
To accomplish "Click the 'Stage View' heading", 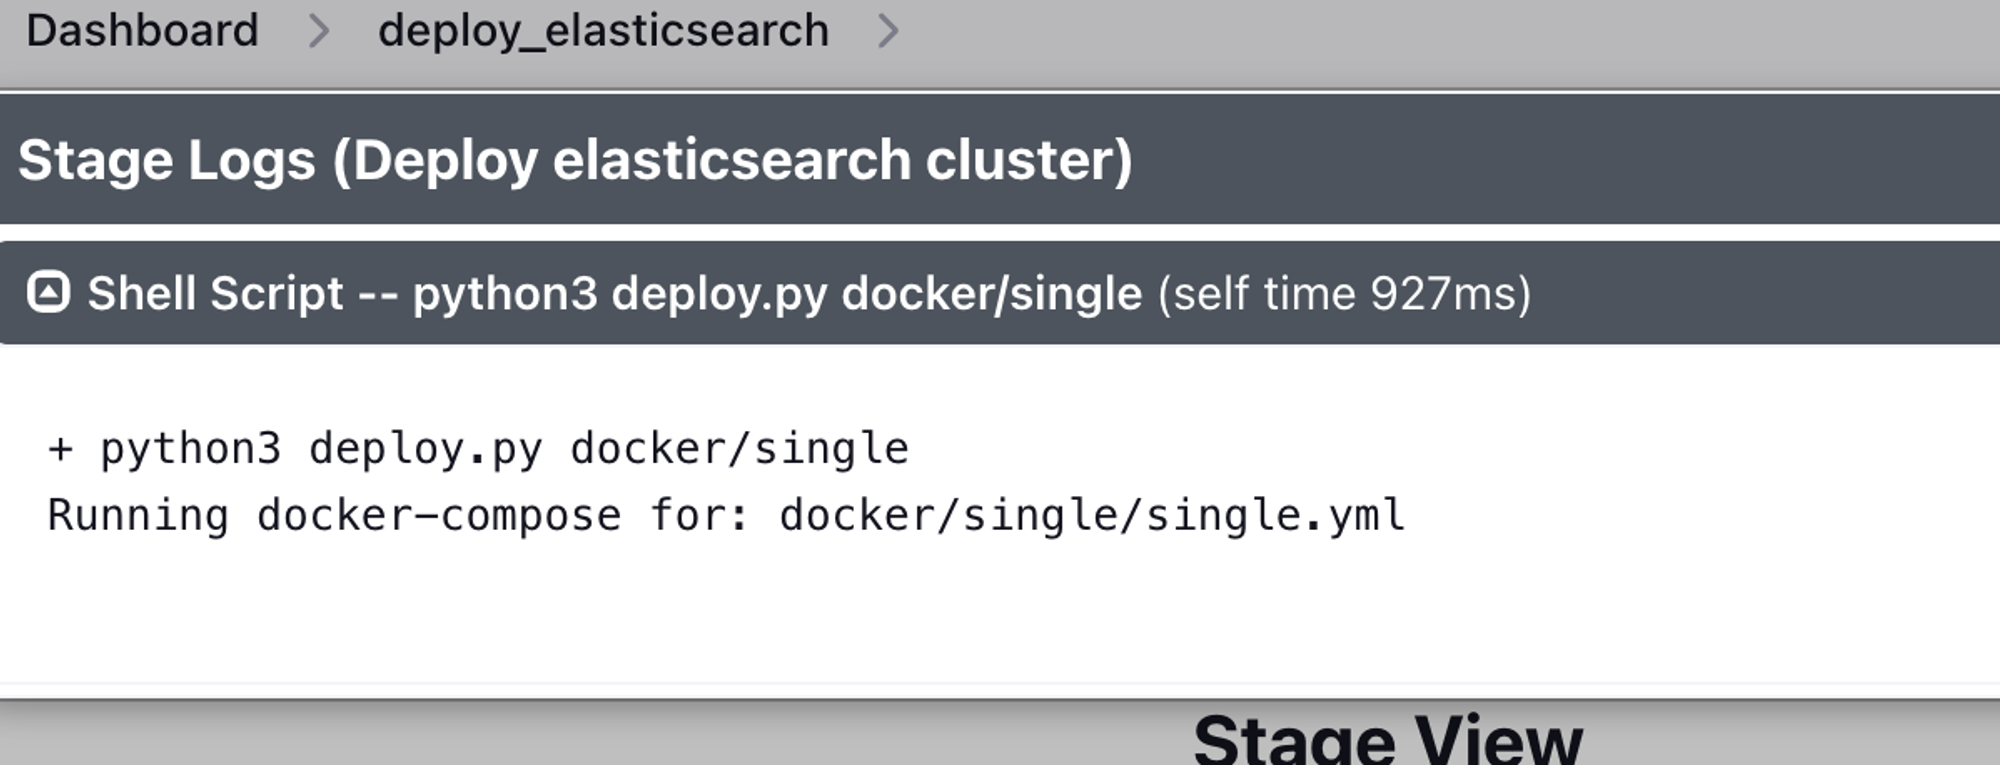I will [x=1388, y=738].
